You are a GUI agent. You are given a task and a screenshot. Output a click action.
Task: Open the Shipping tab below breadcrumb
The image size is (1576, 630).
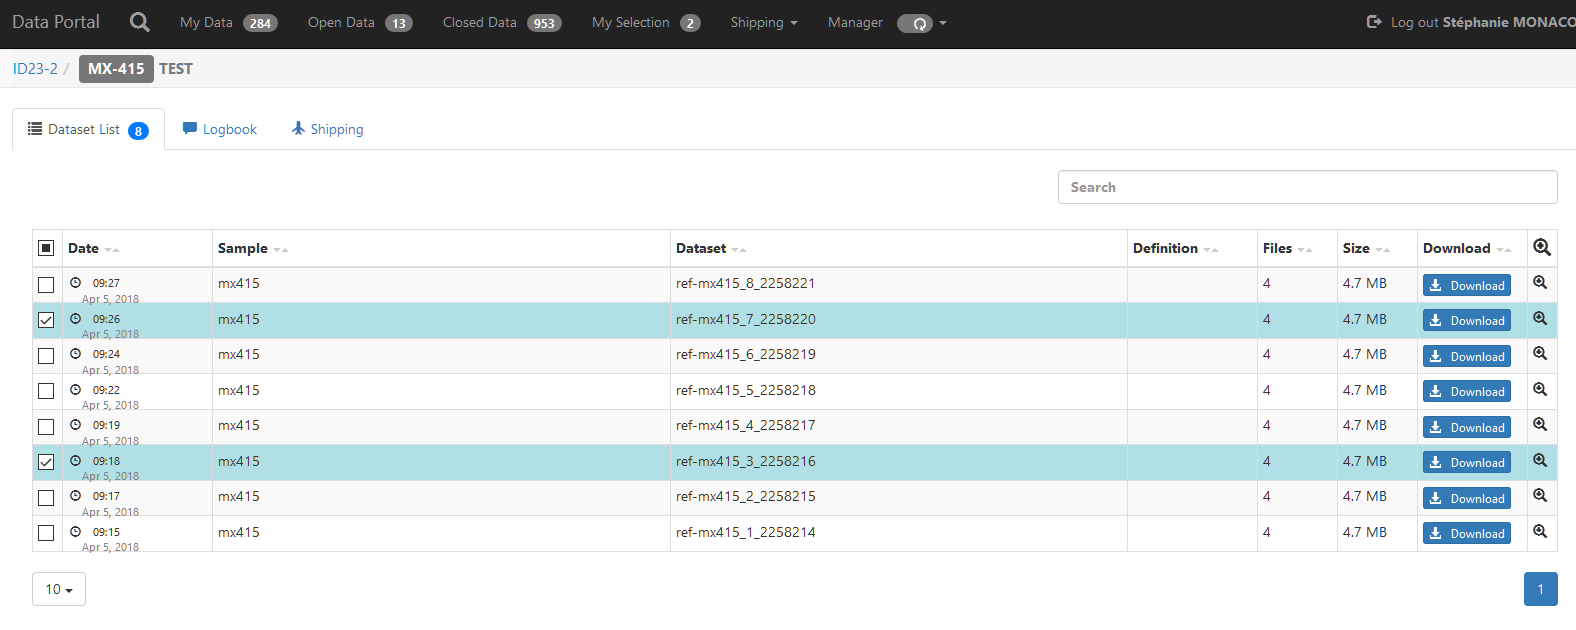click(328, 129)
